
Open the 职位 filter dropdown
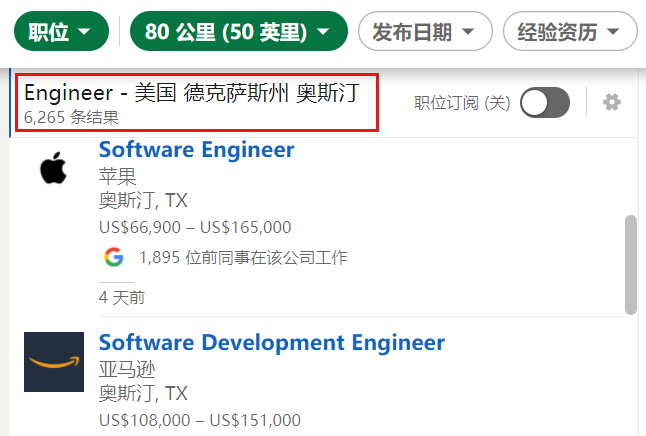coord(61,31)
